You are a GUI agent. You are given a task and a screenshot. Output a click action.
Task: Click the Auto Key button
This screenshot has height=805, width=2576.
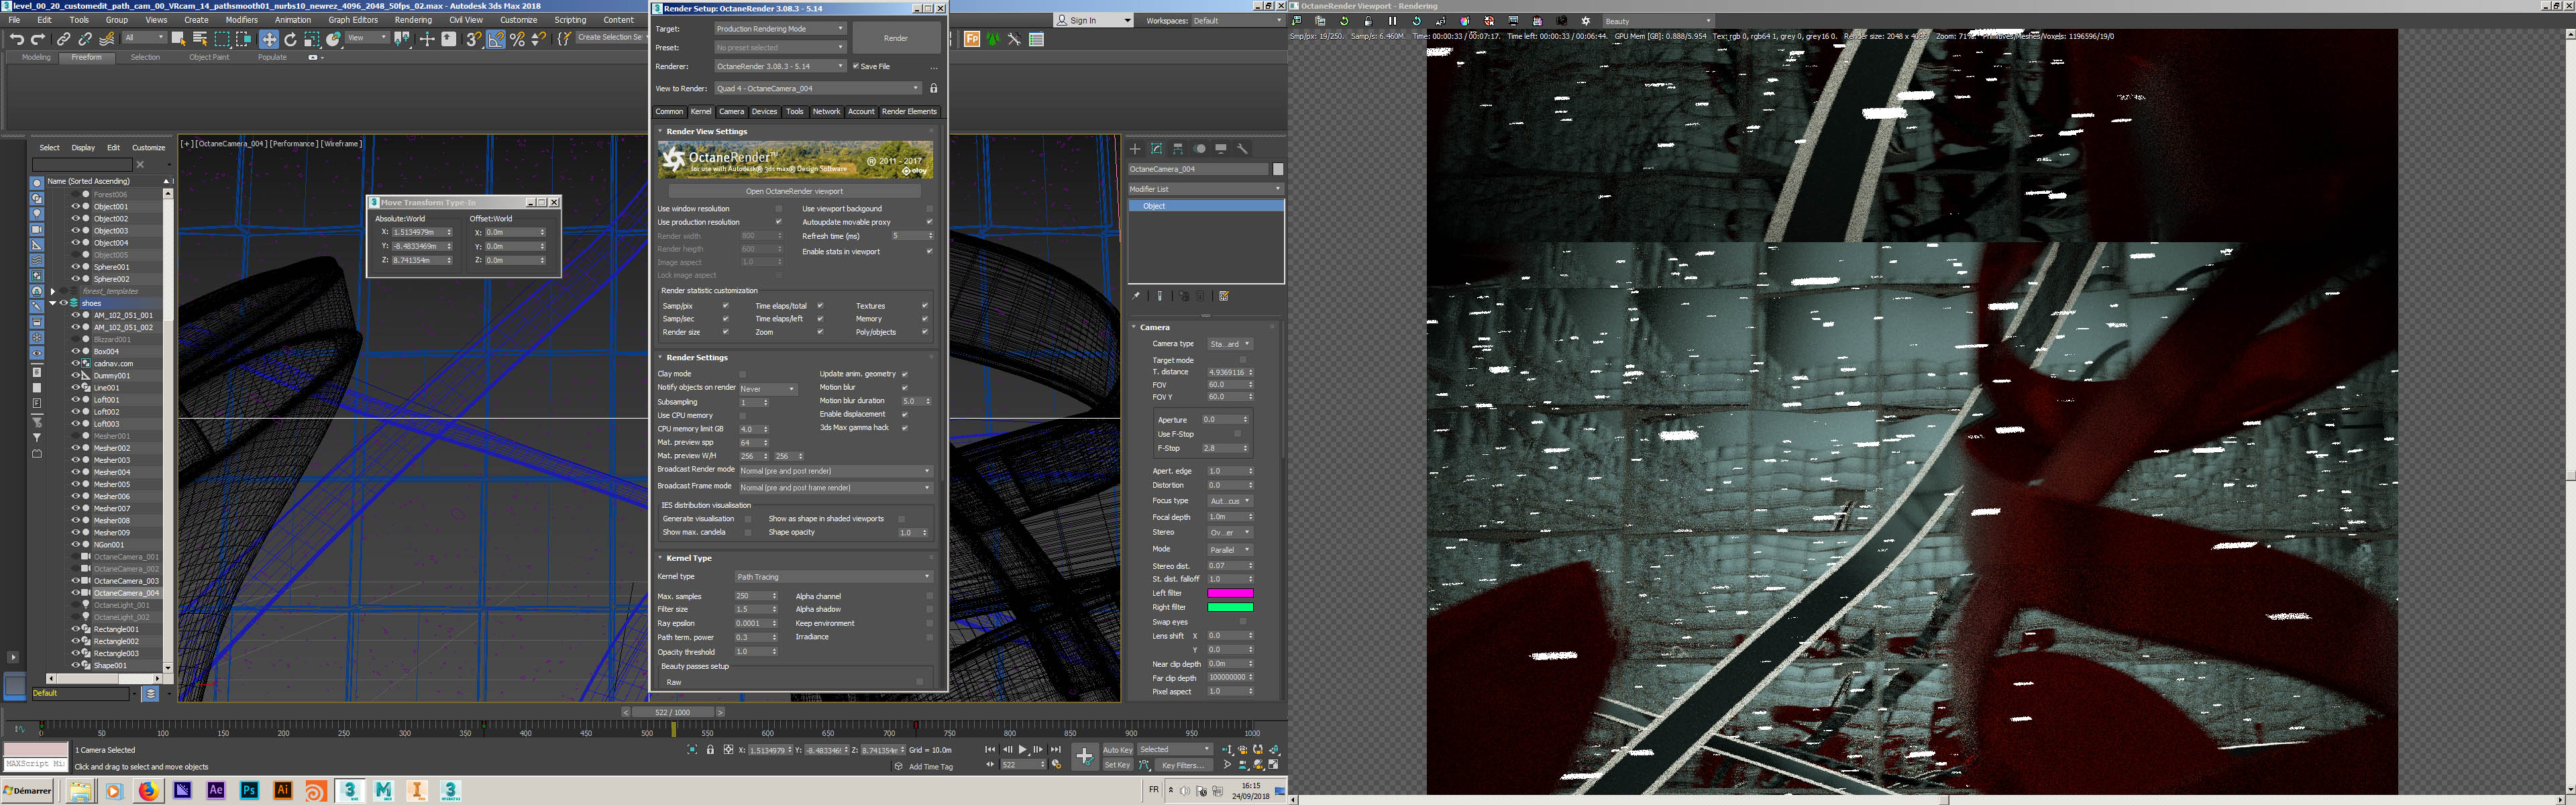tap(1117, 749)
